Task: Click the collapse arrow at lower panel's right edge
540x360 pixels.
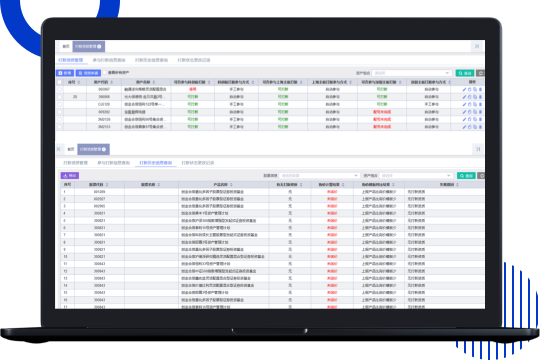Action: pos(478,149)
